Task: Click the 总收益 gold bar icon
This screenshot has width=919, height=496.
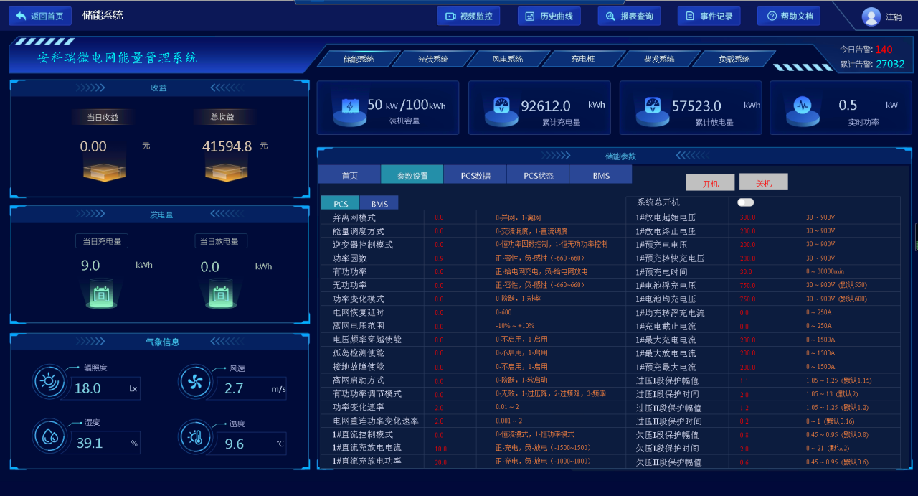Action: (x=226, y=172)
